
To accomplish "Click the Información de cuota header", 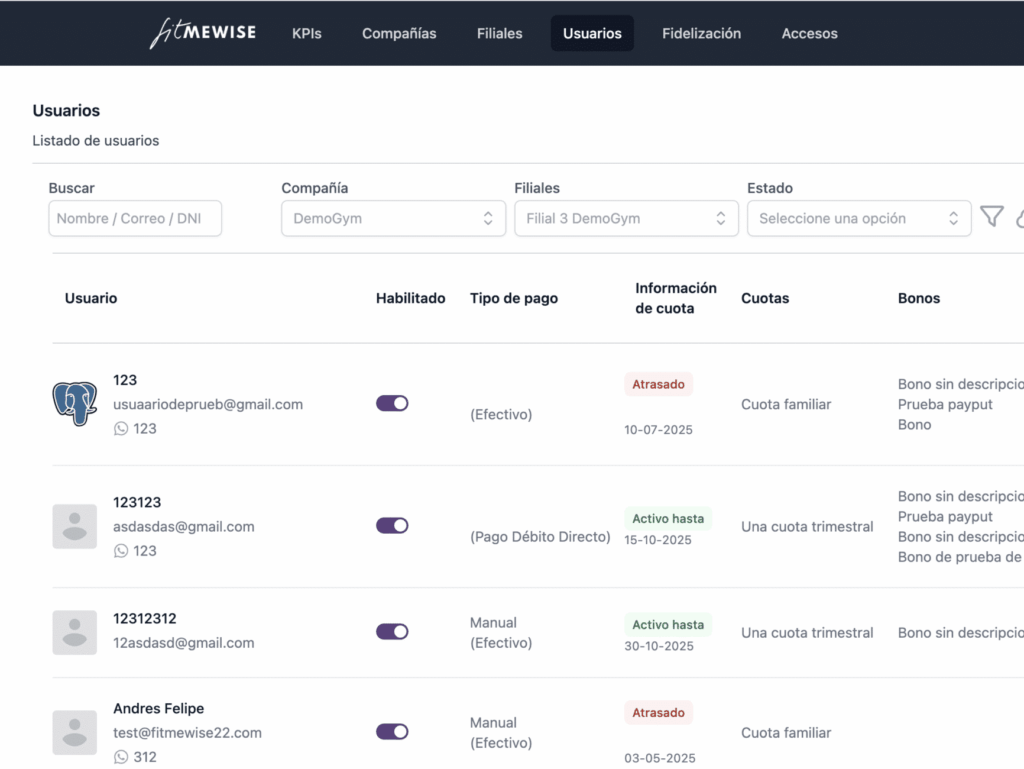I will coord(676,298).
